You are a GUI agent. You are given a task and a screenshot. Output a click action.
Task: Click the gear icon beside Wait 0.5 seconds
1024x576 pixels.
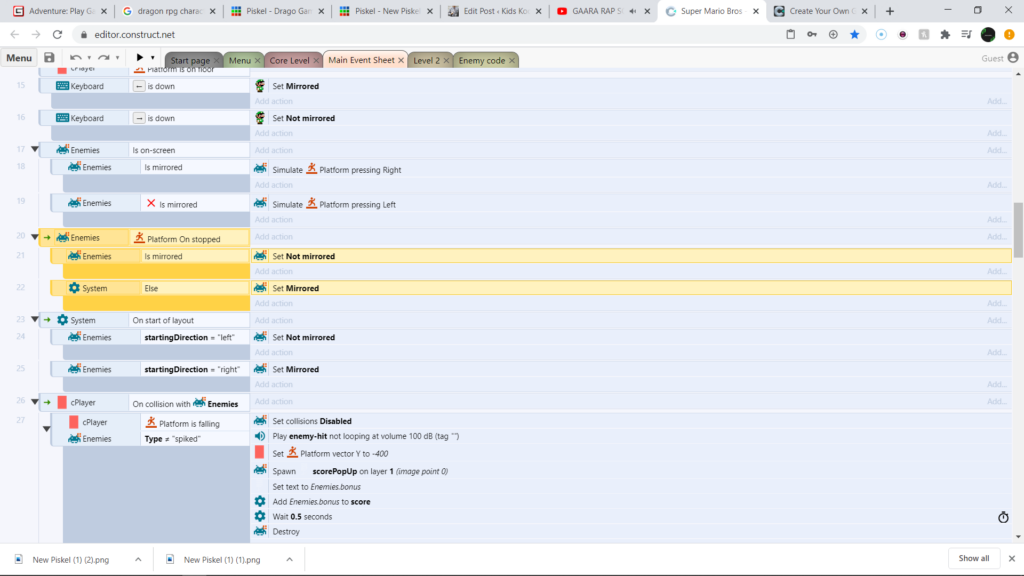click(x=260, y=516)
